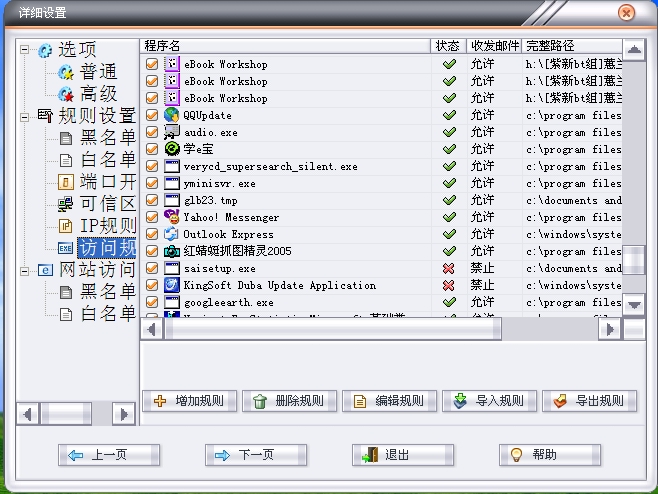This screenshot has height=494, width=658.
Task: Click the 普通 gear icon in tree
Action: coord(66,72)
